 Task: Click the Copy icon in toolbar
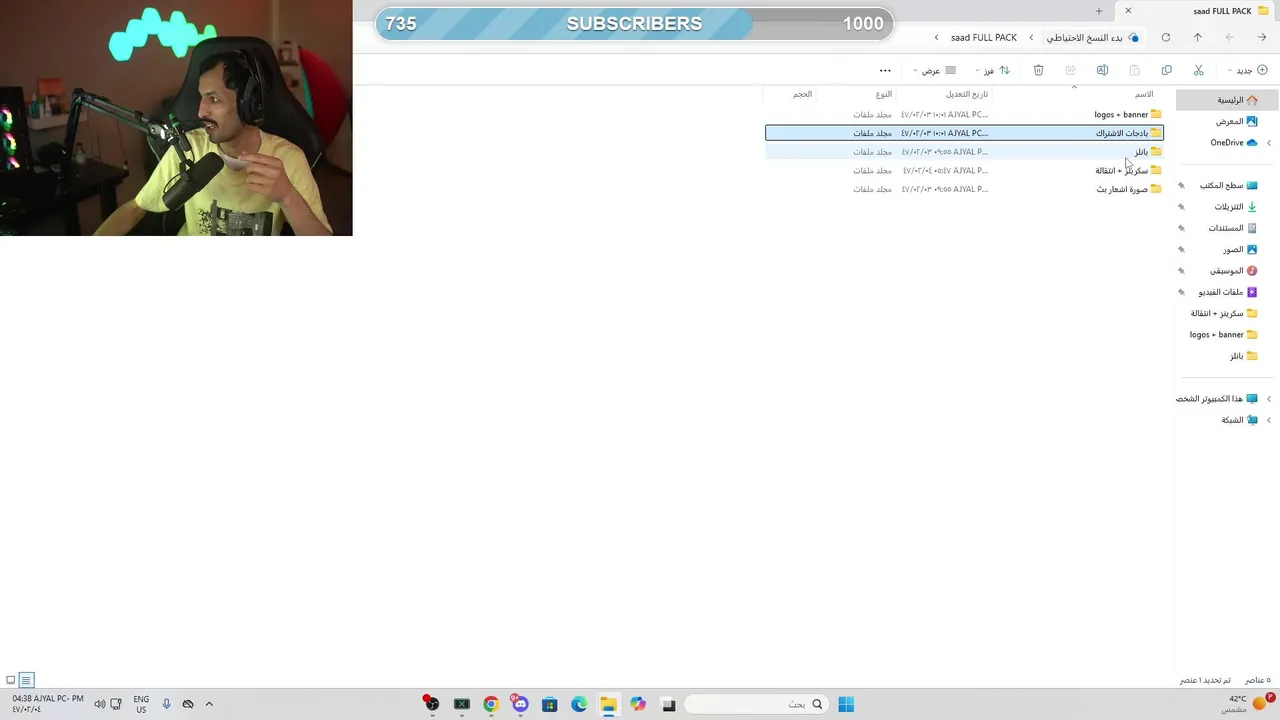pos(1166,70)
